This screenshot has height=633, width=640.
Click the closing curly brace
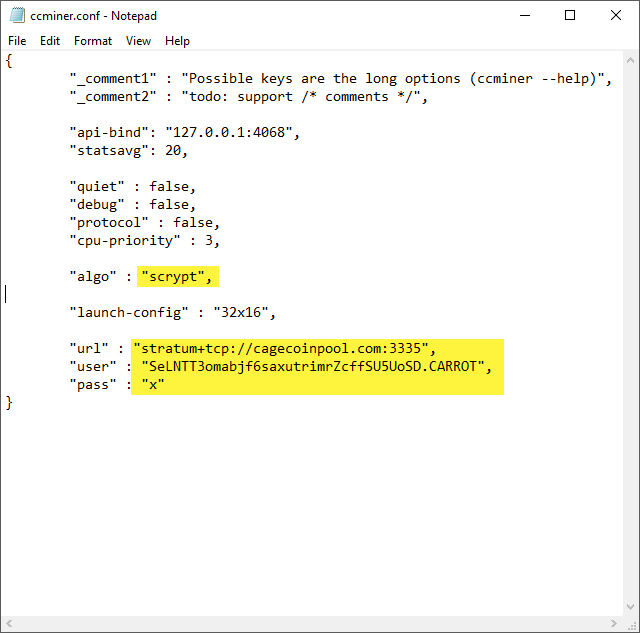coord(9,403)
